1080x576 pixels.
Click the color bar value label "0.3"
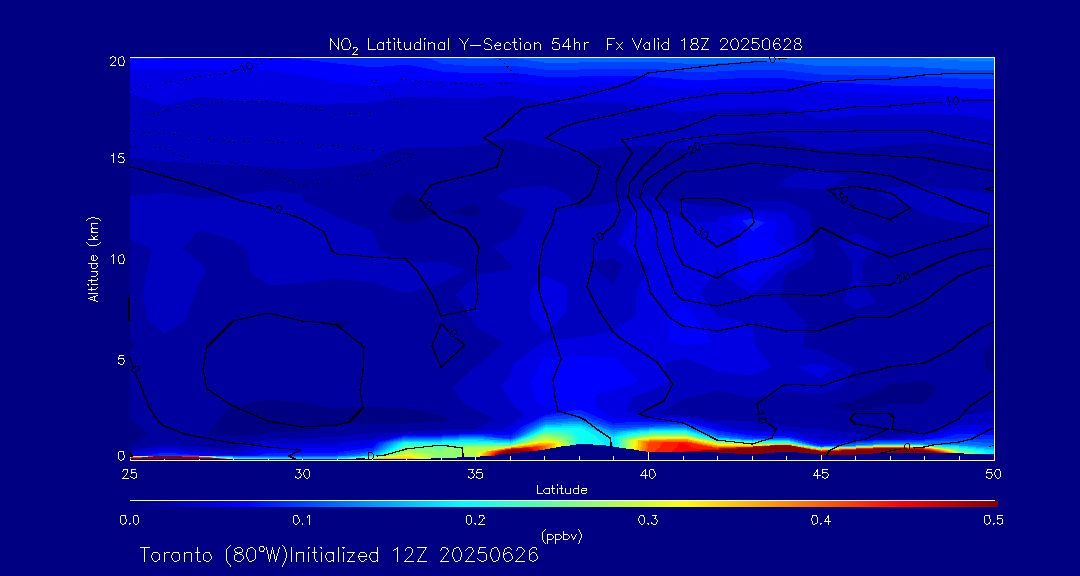coord(648,521)
